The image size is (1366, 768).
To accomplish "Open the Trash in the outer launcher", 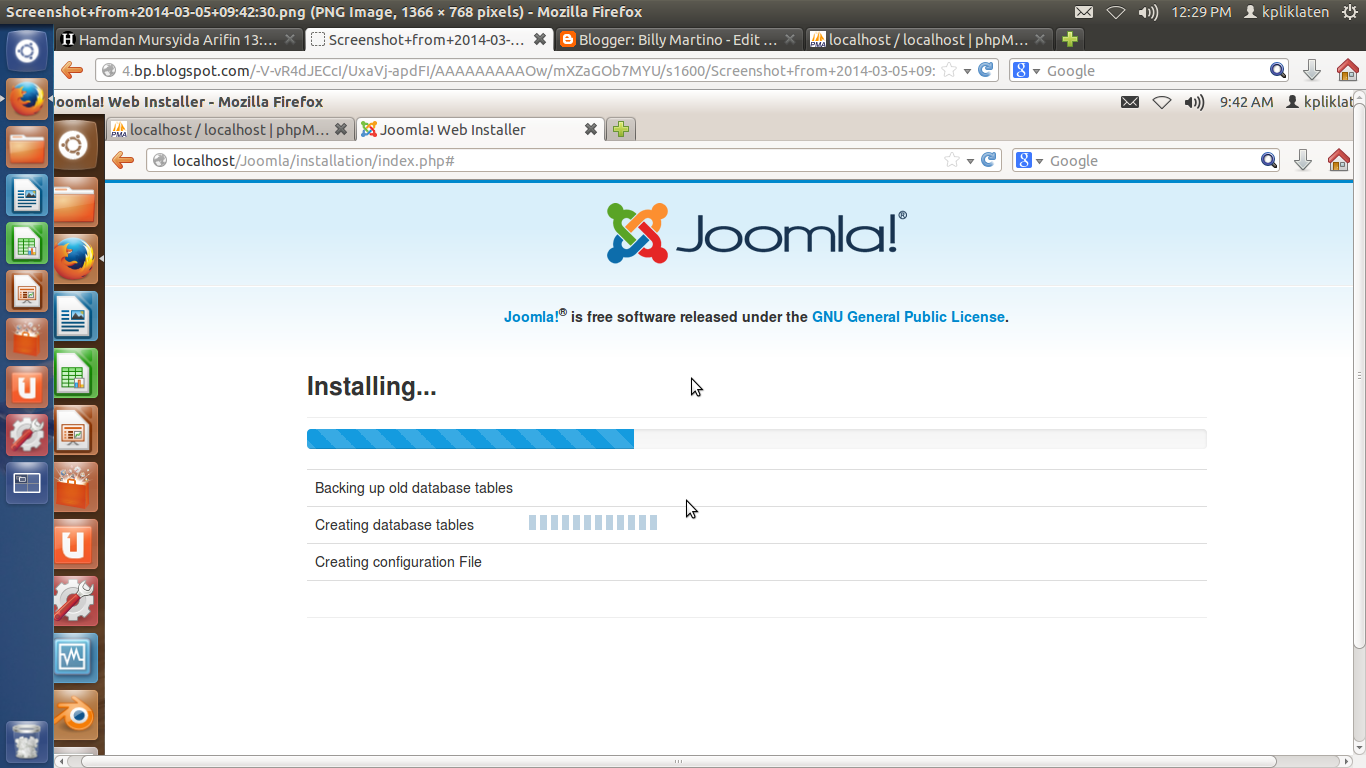I will (x=27, y=741).
